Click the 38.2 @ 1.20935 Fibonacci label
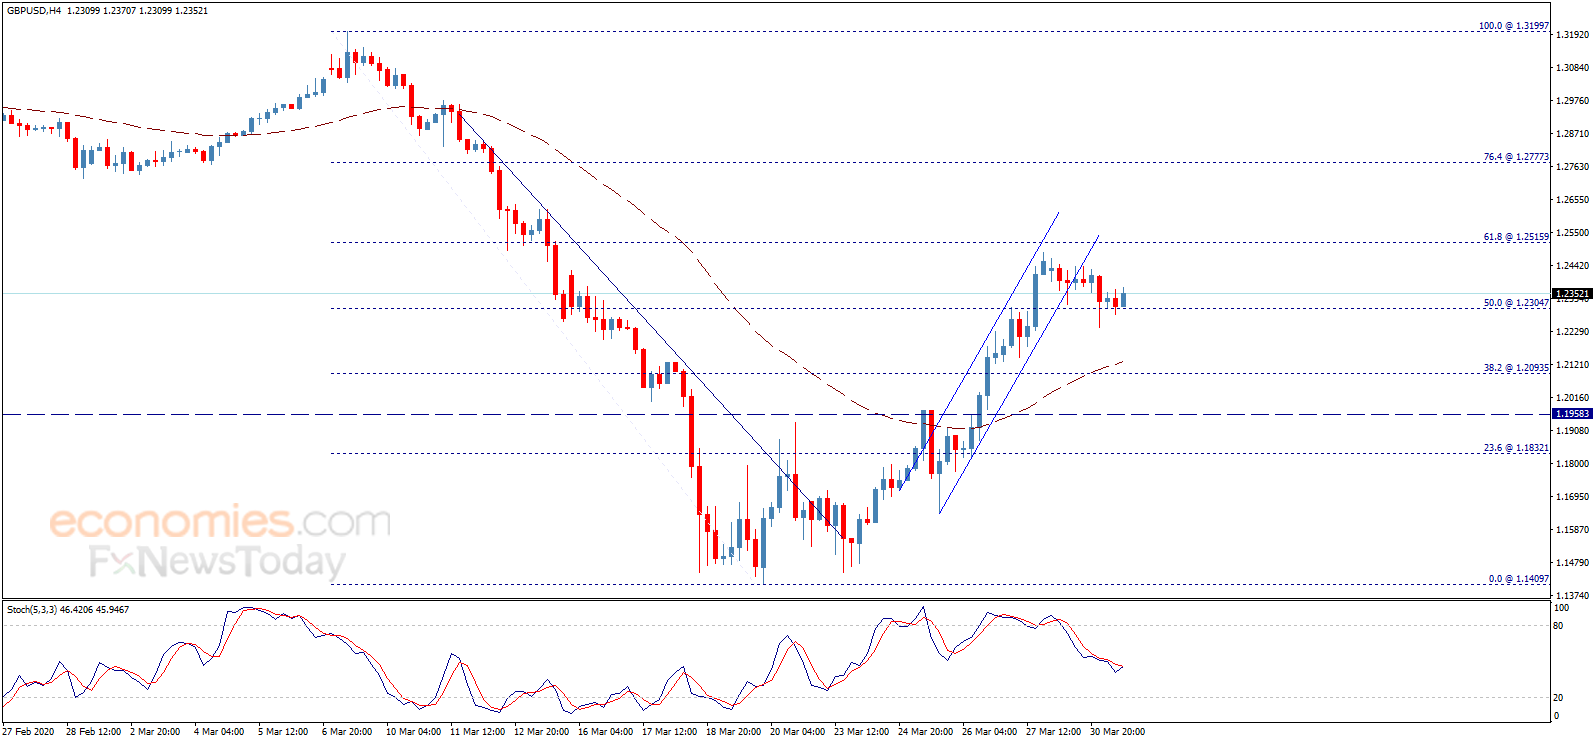Image resolution: width=1596 pixels, height=743 pixels. click(x=1516, y=368)
